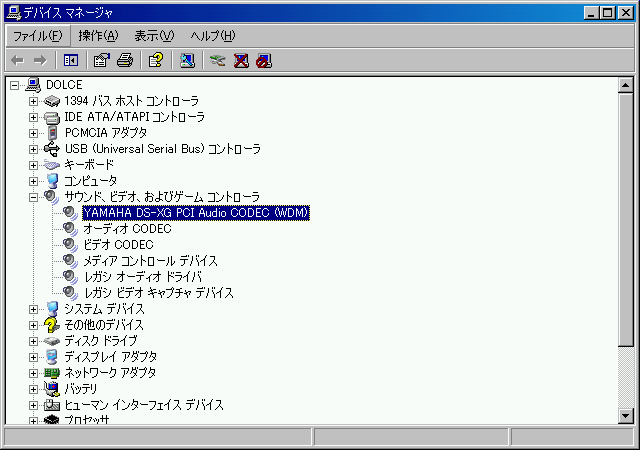Click the PCMCIA アダプタ icon
The image size is (640, 450).
click(52, 133)
